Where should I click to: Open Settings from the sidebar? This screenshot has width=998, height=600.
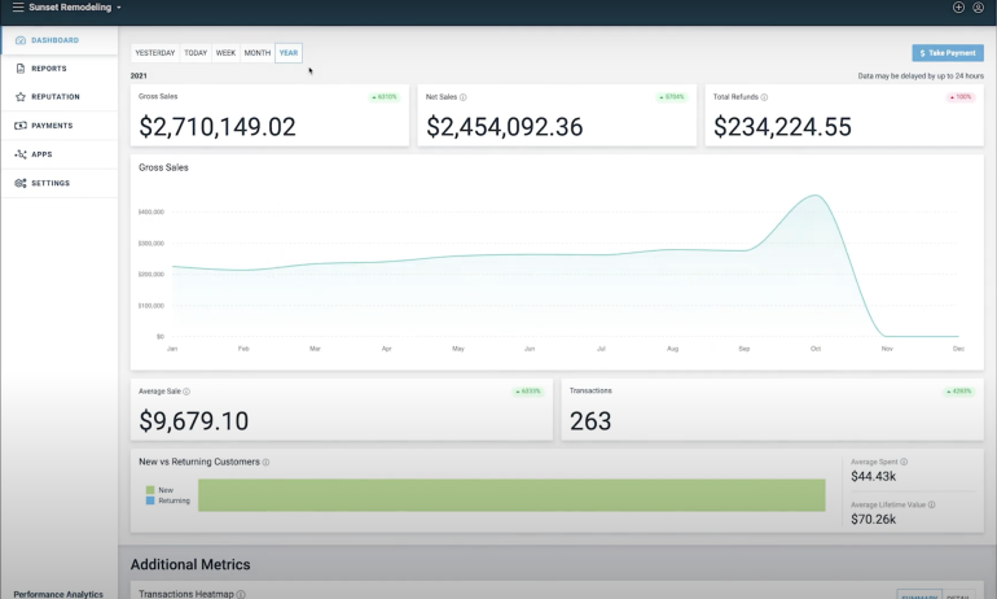[45, 183]
